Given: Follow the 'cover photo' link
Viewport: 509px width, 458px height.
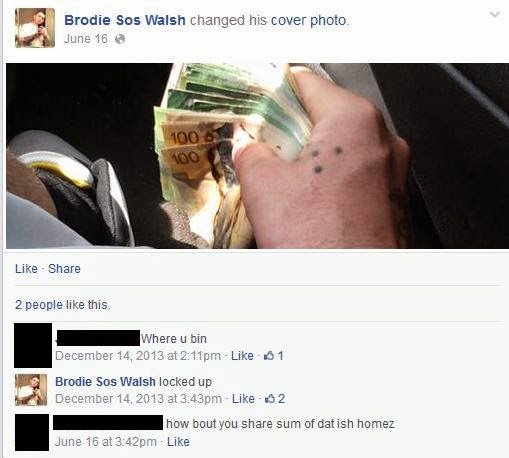Looking at the screenshot, I should coord(309,20).
